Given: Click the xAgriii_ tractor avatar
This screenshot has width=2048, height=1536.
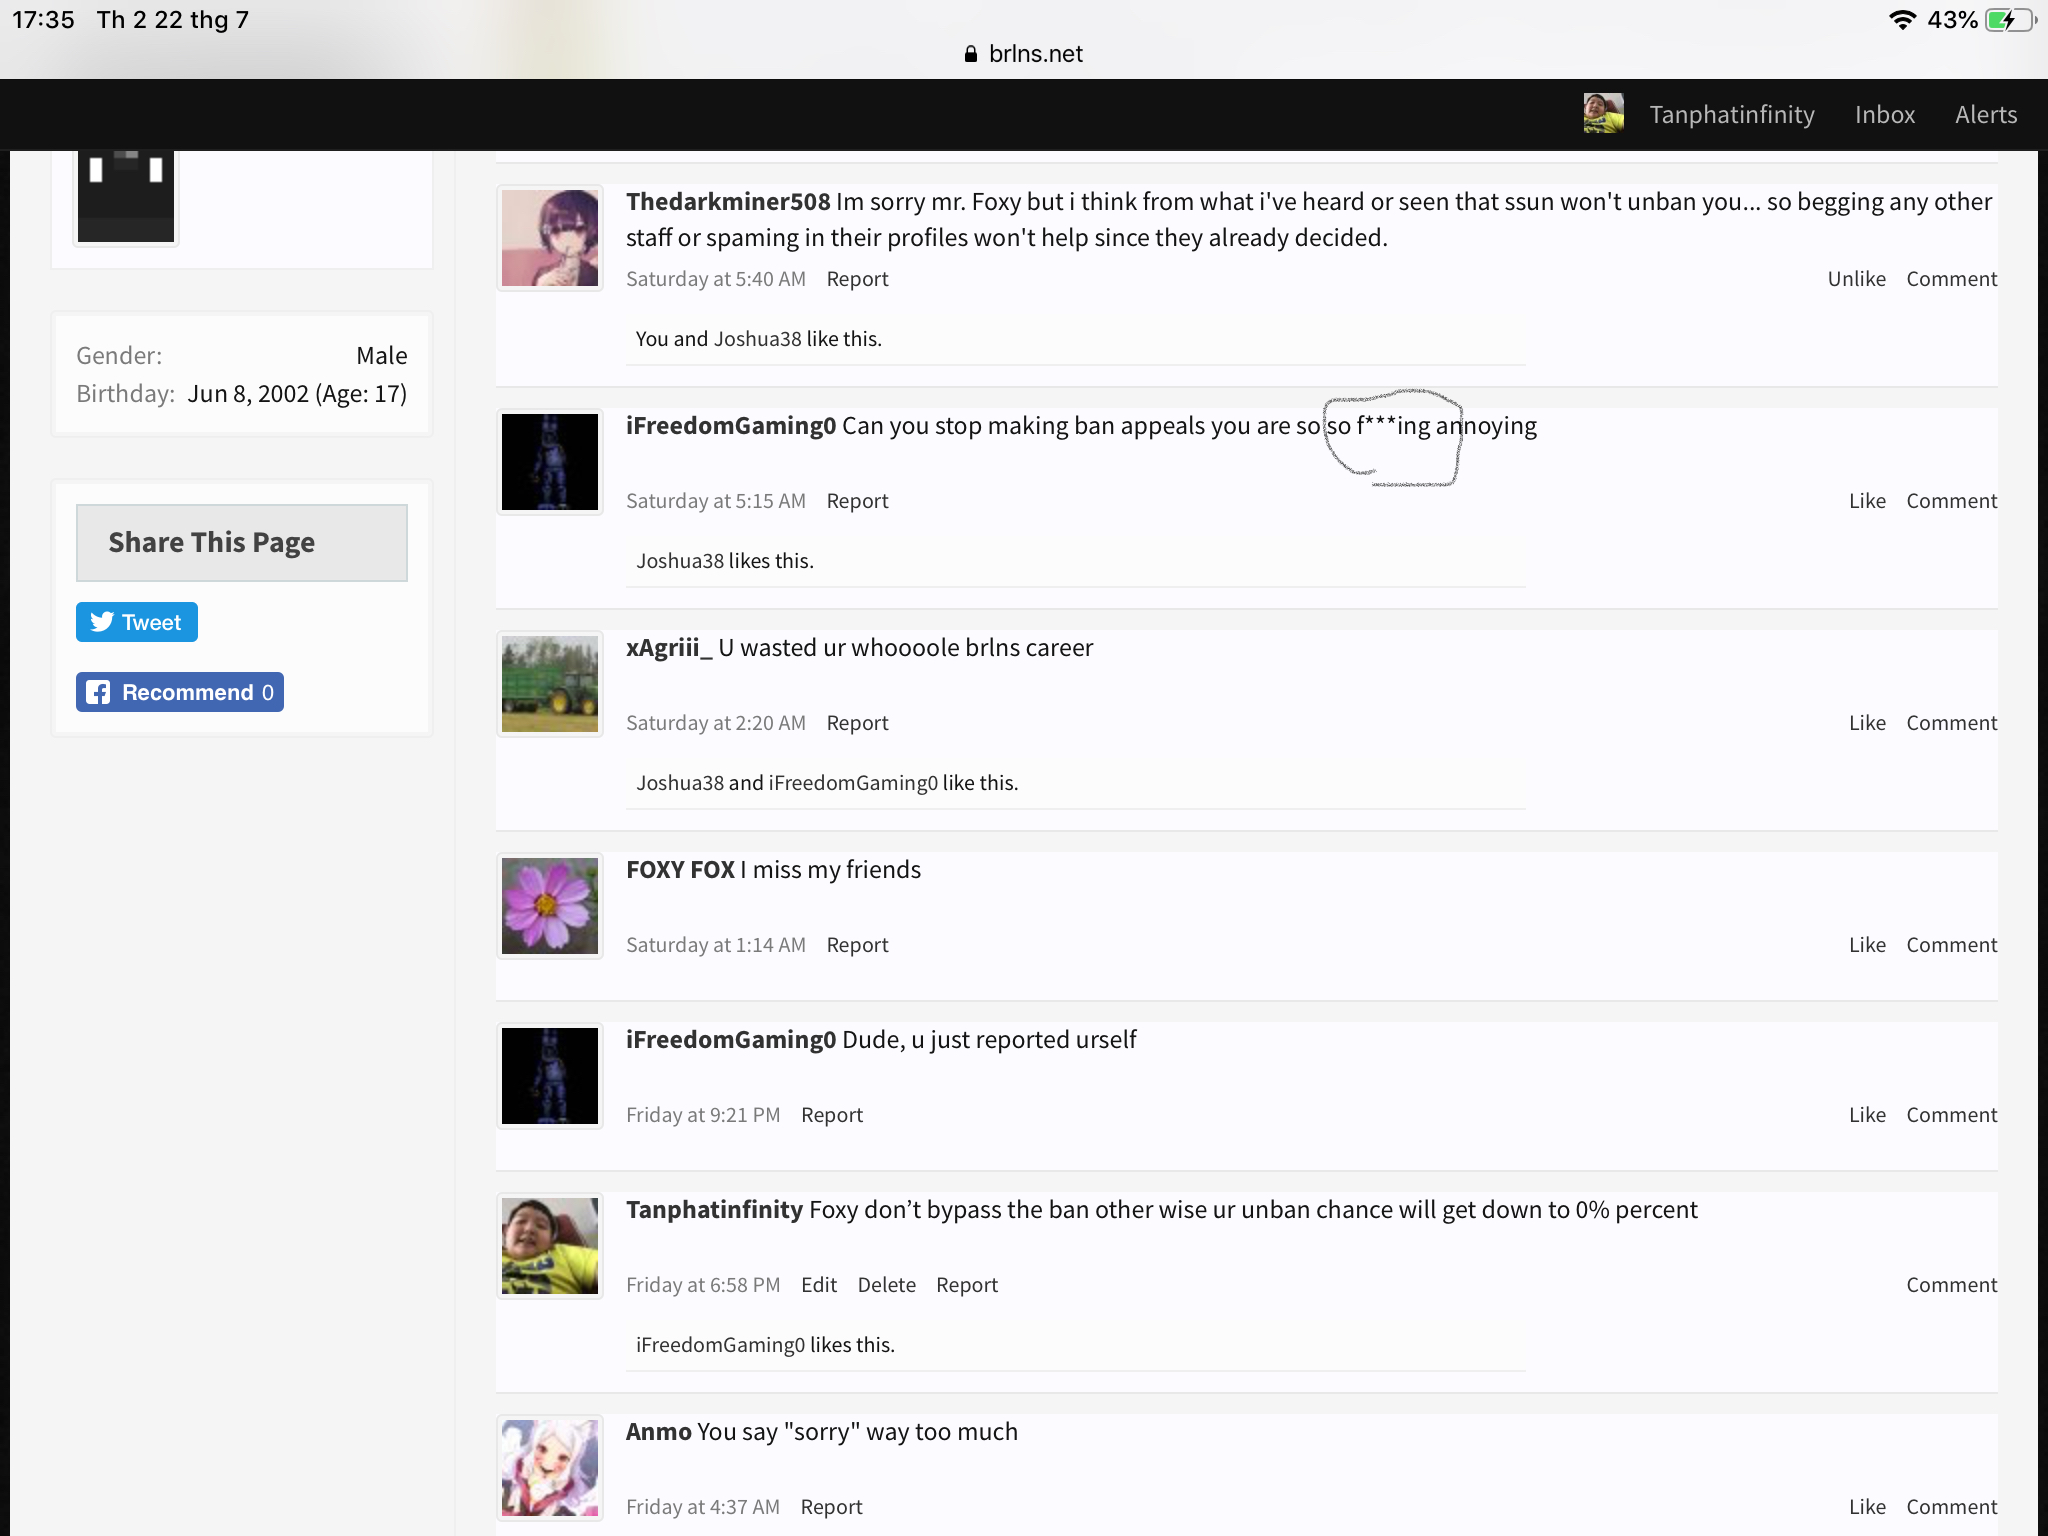Looking at the screenshot, I should tap(550, 684).
